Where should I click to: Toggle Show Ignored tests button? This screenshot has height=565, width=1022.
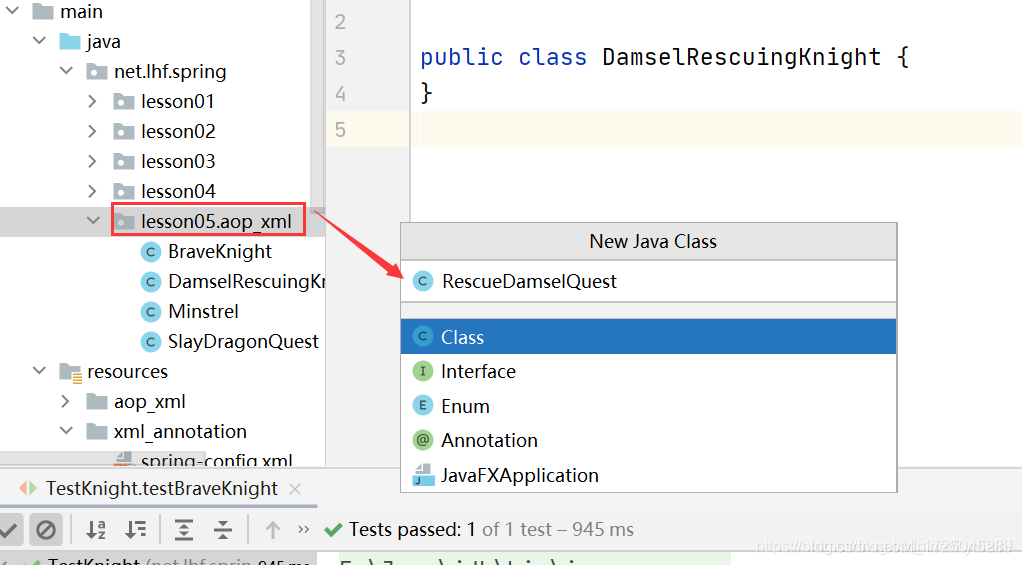pos(46,529)
